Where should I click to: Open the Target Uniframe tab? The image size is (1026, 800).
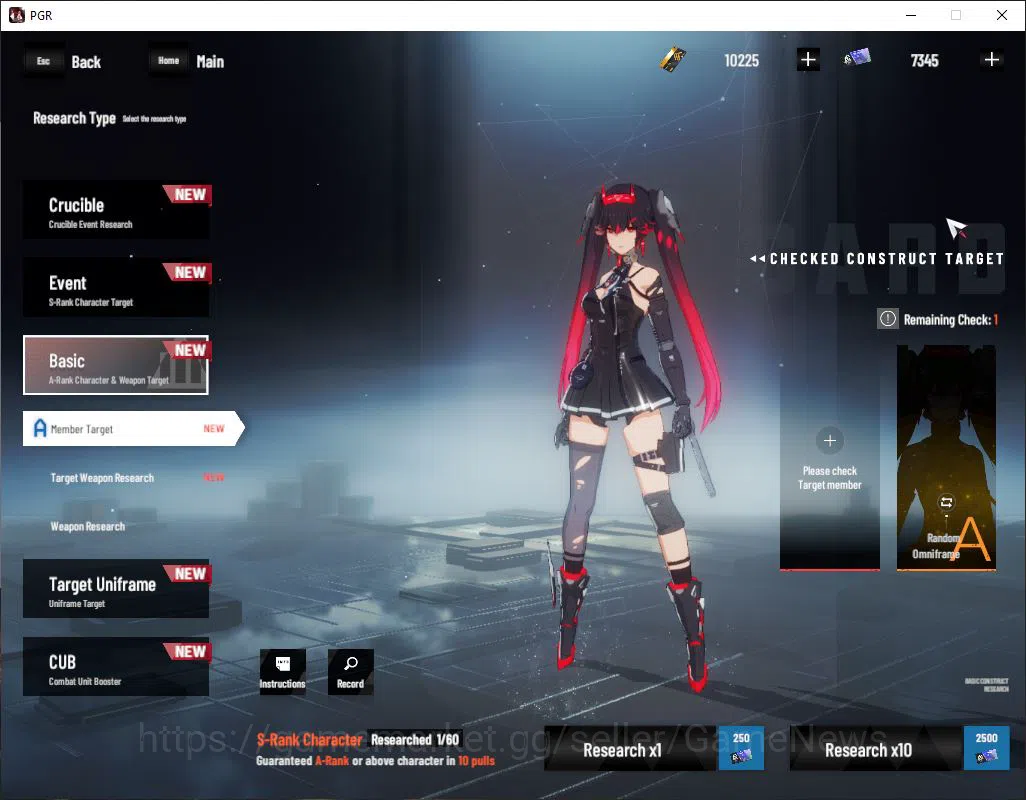[x=116, y=588]
